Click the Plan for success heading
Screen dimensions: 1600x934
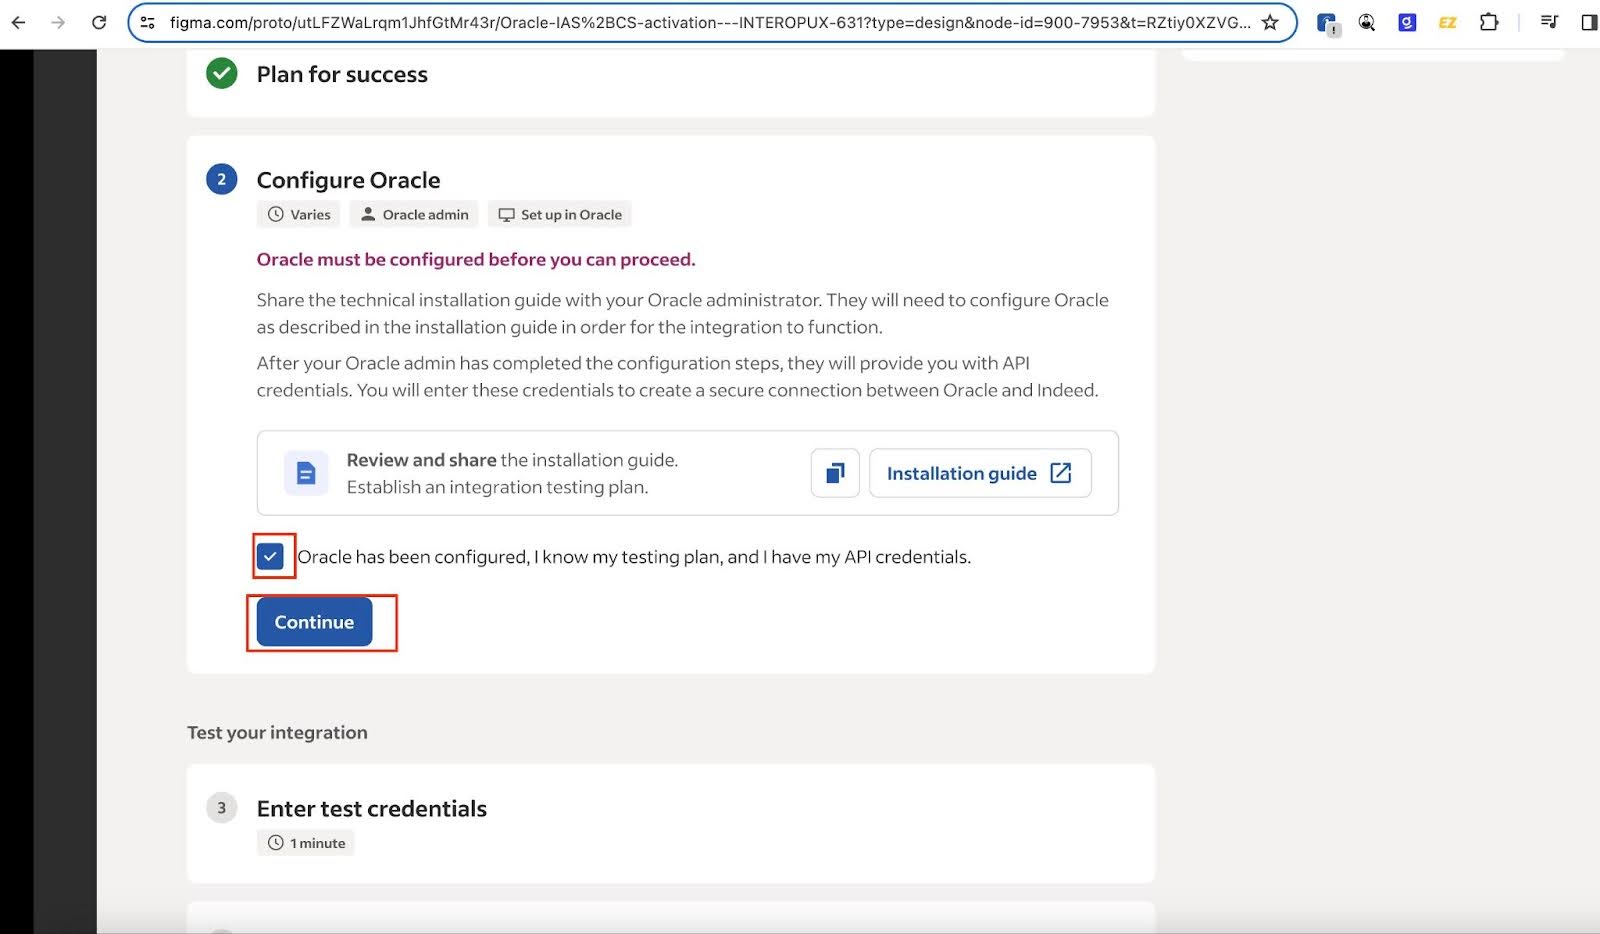pos(342,74)
